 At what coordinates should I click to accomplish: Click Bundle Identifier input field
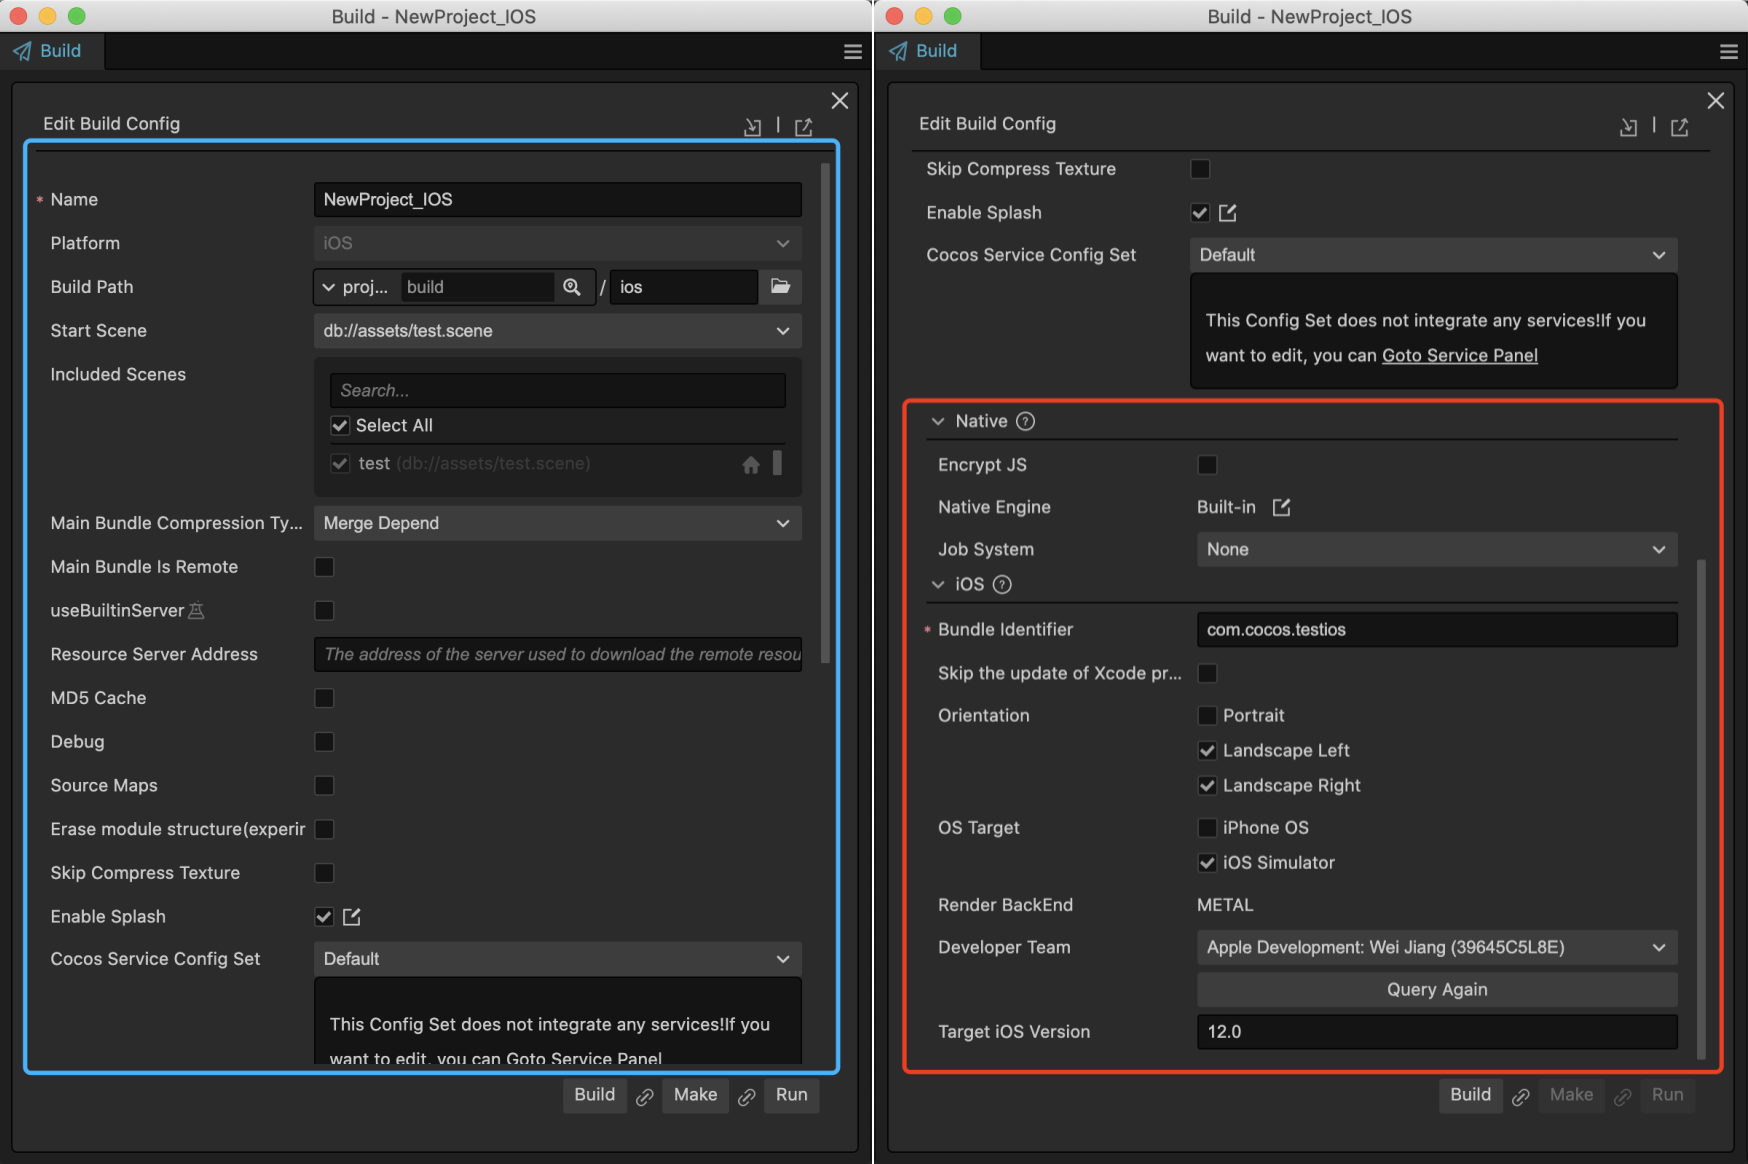click(x=1437, y=629)
